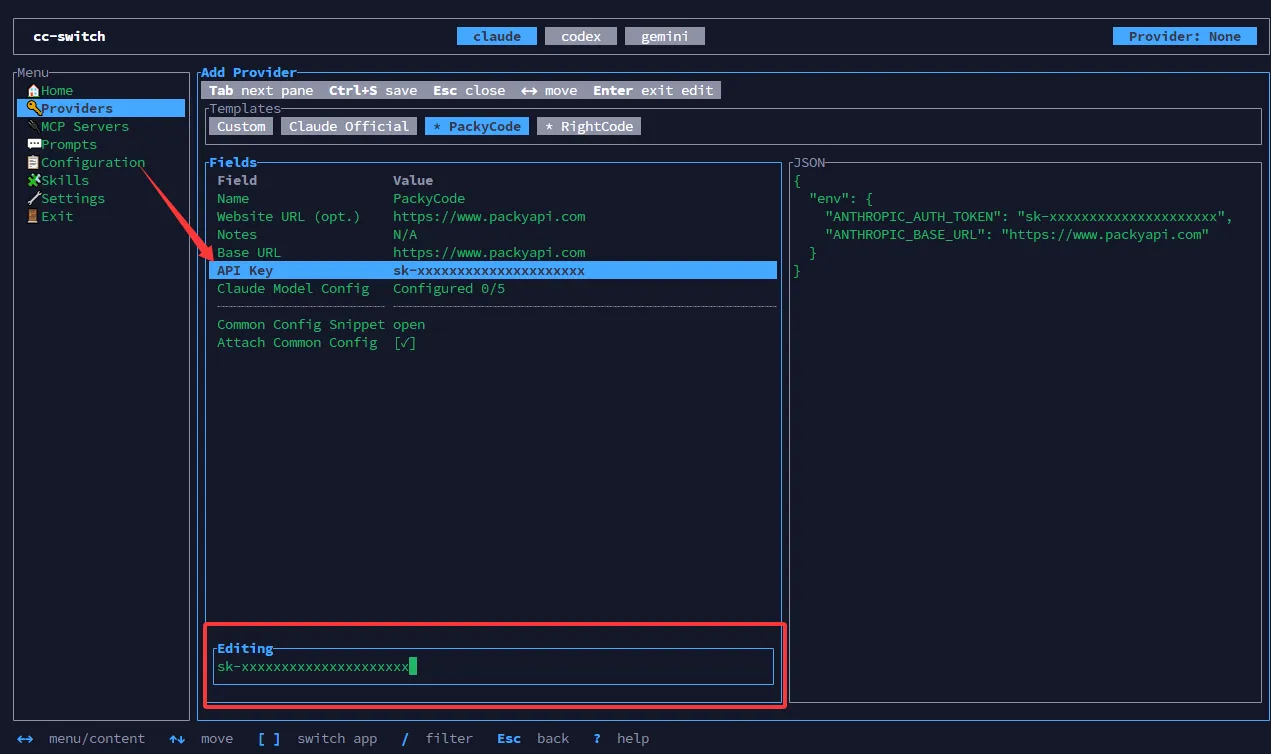Toggle the Attach Common Config checkbox
The height and width of the screenshot is (754, 1271).
point(405,342)
